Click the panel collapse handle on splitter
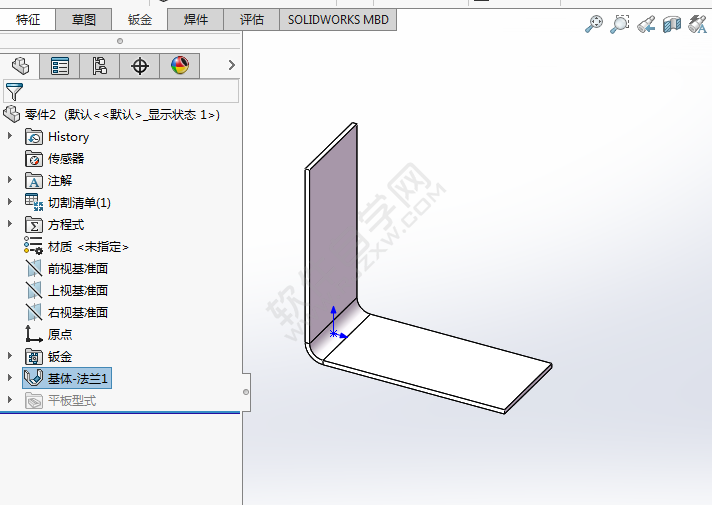The image size is (712, 505). tap(246, 392)
